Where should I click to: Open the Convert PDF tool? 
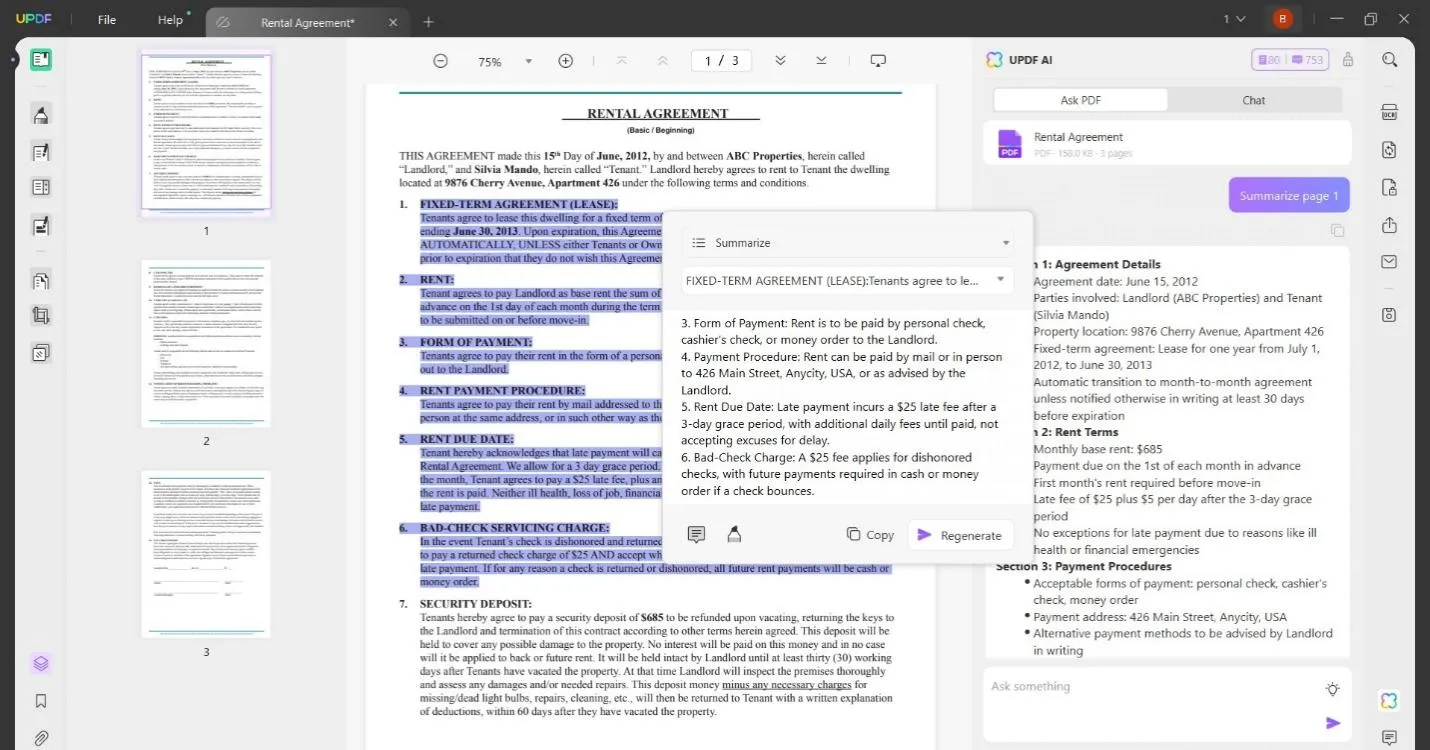click(x=1389, y=150)
